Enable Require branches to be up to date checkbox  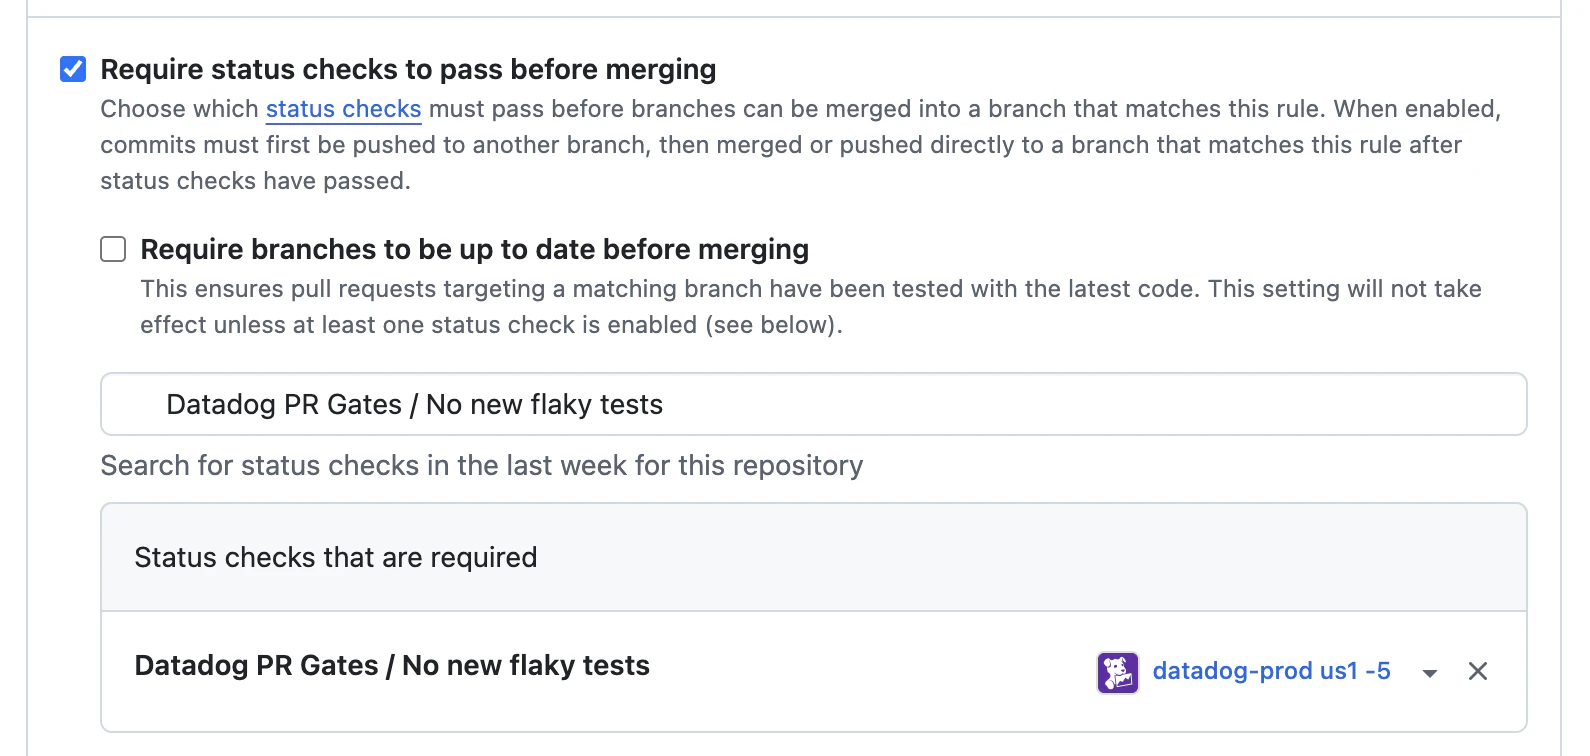(113, 249)
